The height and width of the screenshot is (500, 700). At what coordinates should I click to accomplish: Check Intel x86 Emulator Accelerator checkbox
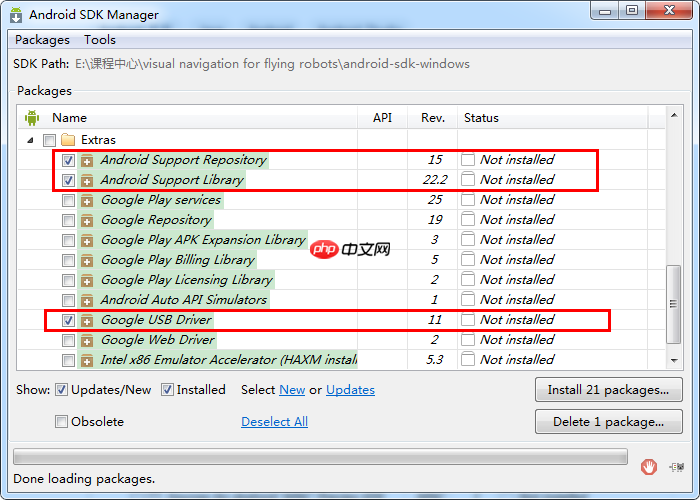pyautogui.click(x=68, y=360)
